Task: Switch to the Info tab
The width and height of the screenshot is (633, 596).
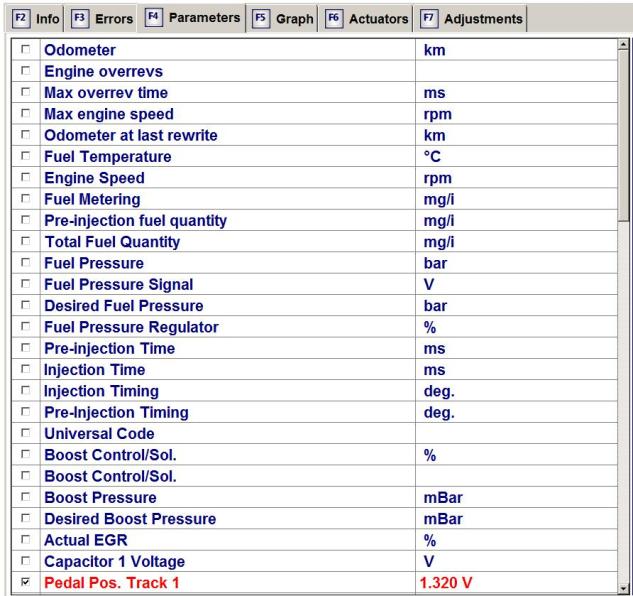Action: pyautogui.click(x=31, y=19)
